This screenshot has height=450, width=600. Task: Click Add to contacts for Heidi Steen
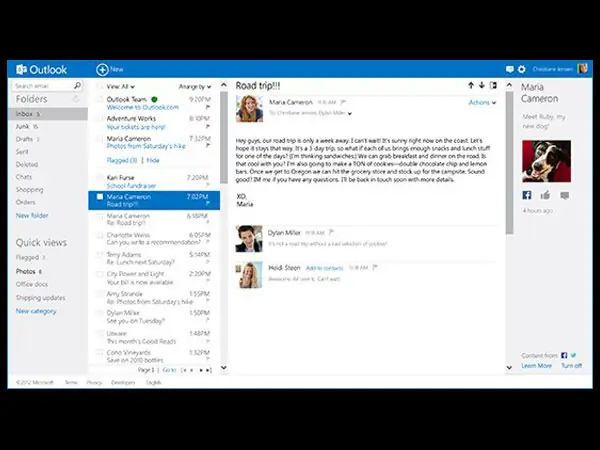pos(324,268)
